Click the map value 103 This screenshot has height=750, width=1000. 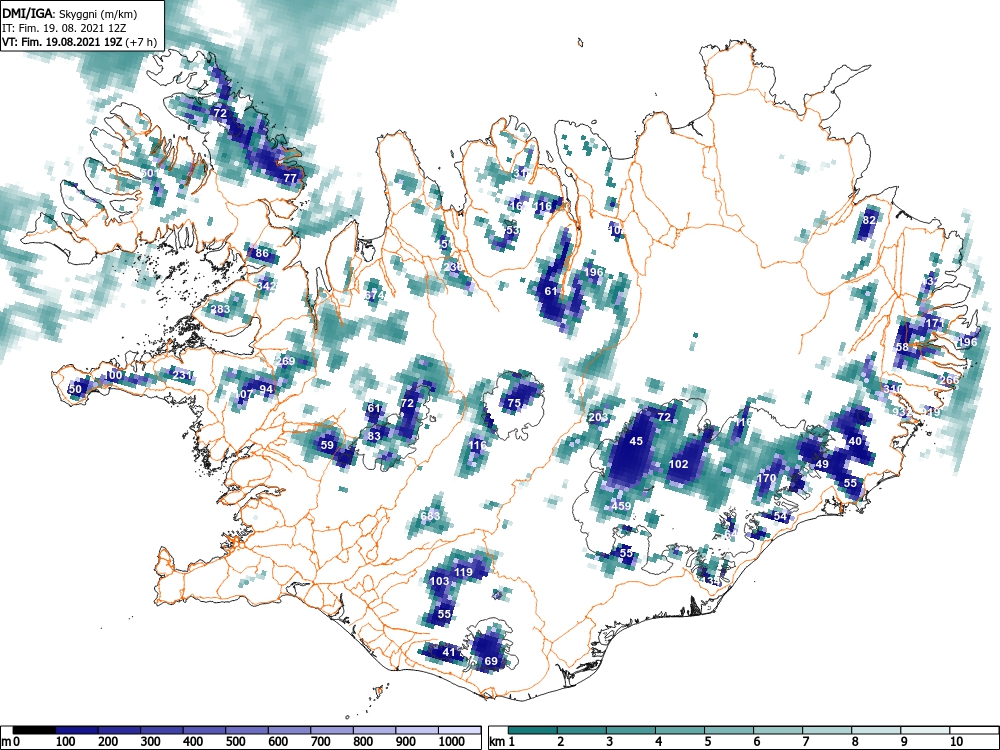point(439,581)
